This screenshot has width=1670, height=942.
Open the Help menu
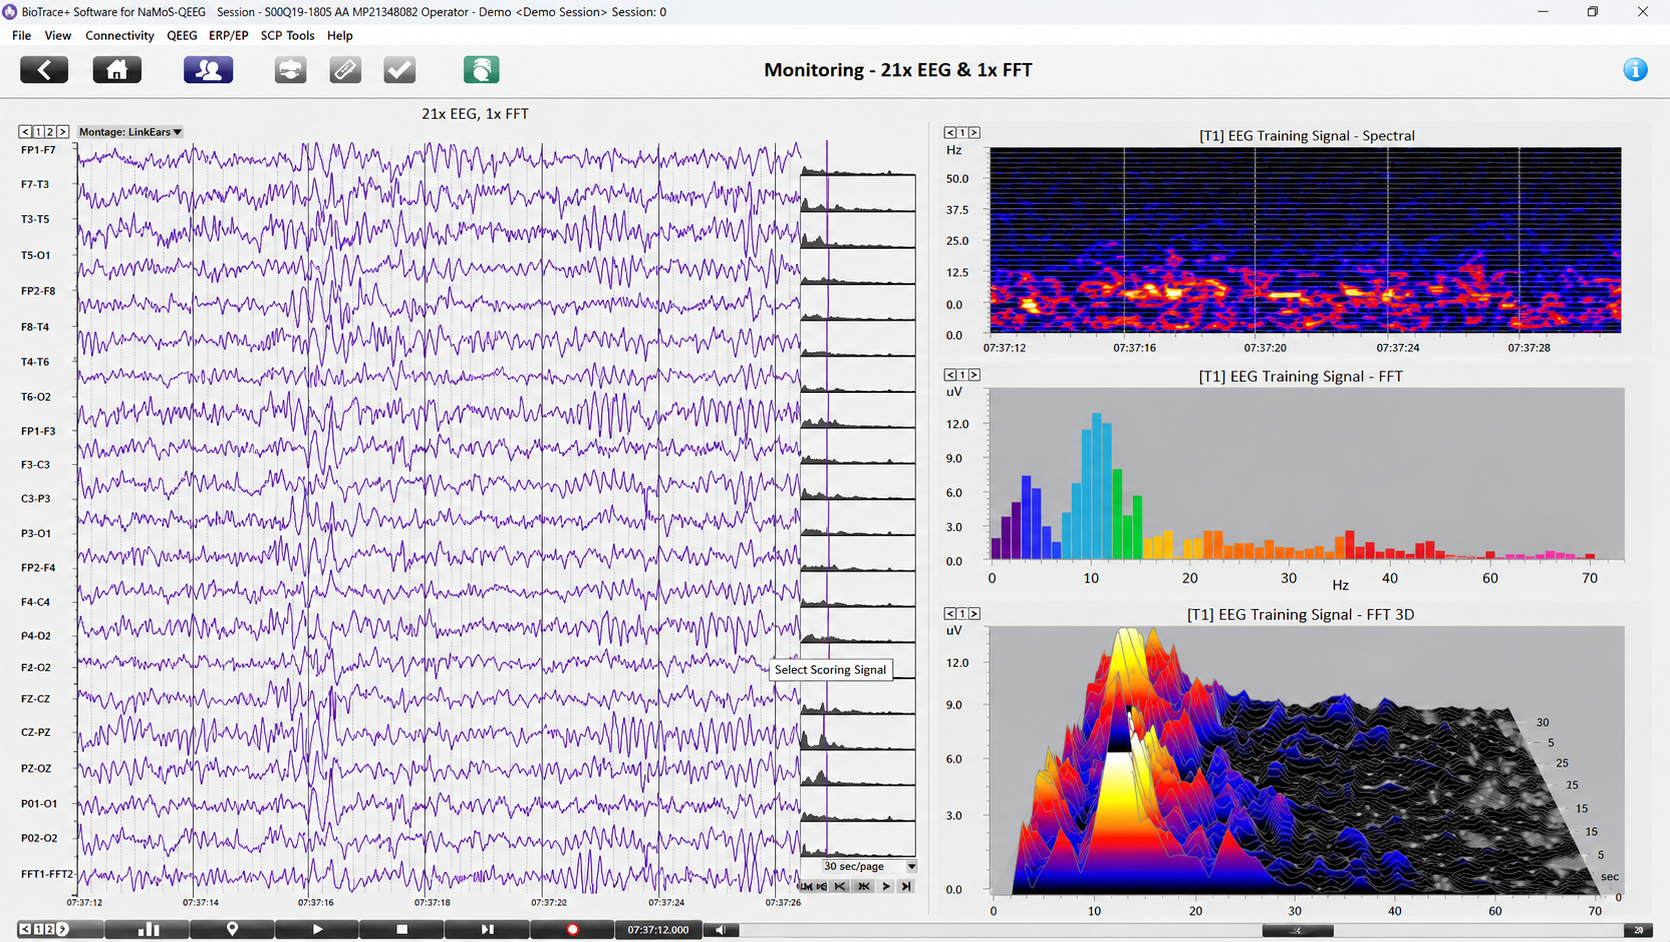(x=340, y=35)
